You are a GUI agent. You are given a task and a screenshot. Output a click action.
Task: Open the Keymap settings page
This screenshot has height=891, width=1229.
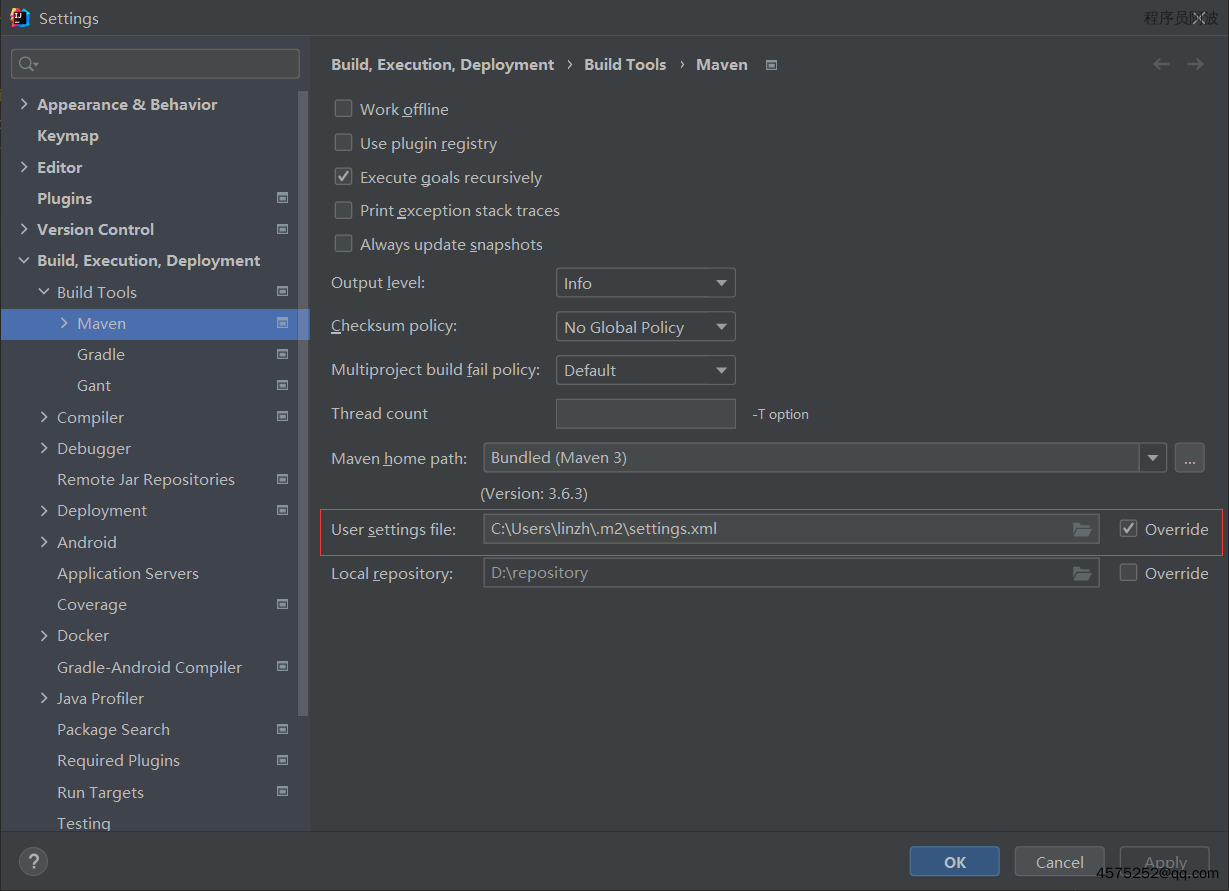pyautogui.click(x=68, y=135)
